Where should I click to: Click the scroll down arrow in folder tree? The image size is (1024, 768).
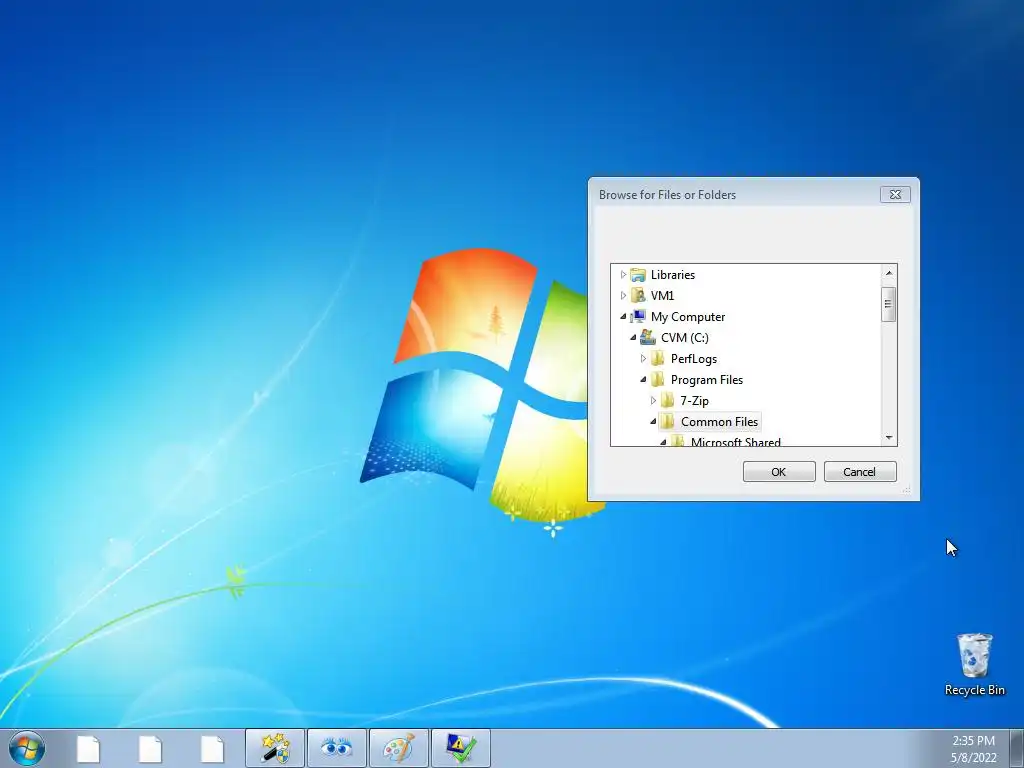[x=888, y=438]
